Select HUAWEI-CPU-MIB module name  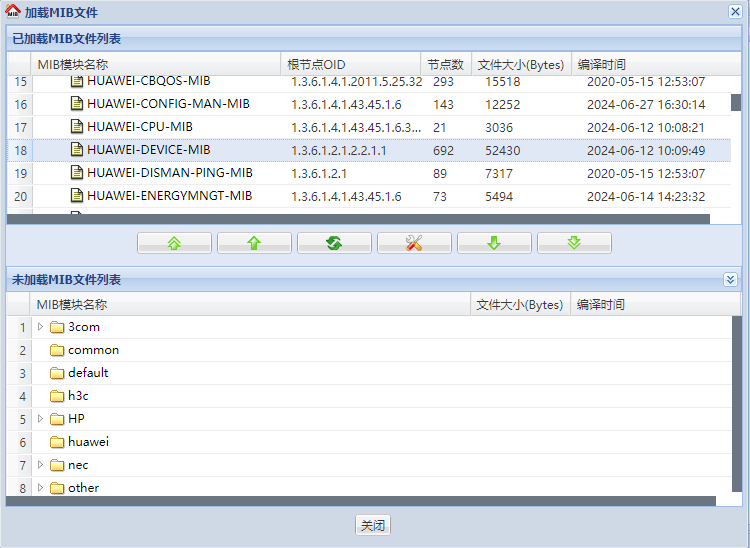click(140, 127)
